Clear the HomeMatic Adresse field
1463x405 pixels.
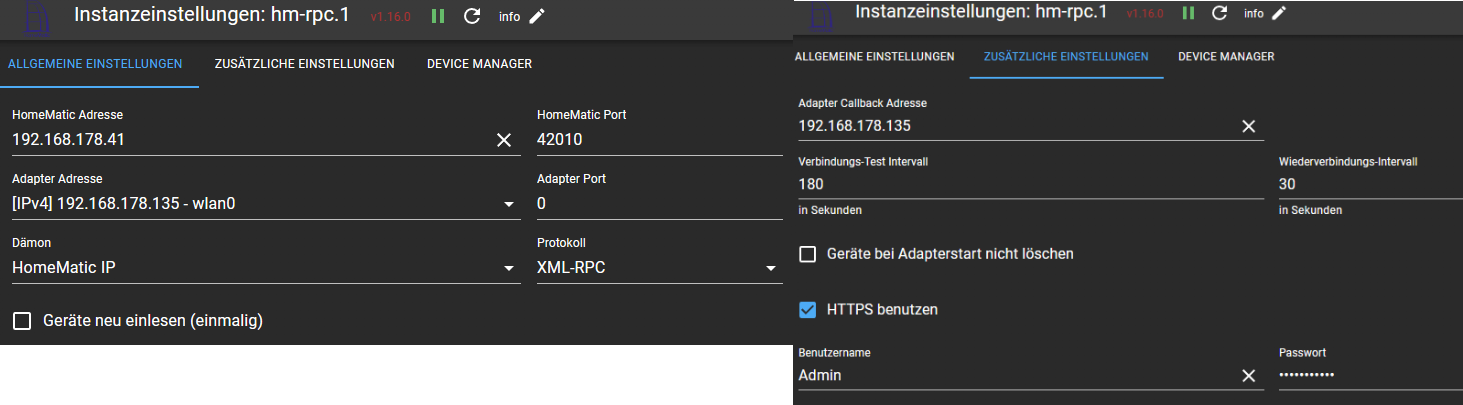pos(504,140)
